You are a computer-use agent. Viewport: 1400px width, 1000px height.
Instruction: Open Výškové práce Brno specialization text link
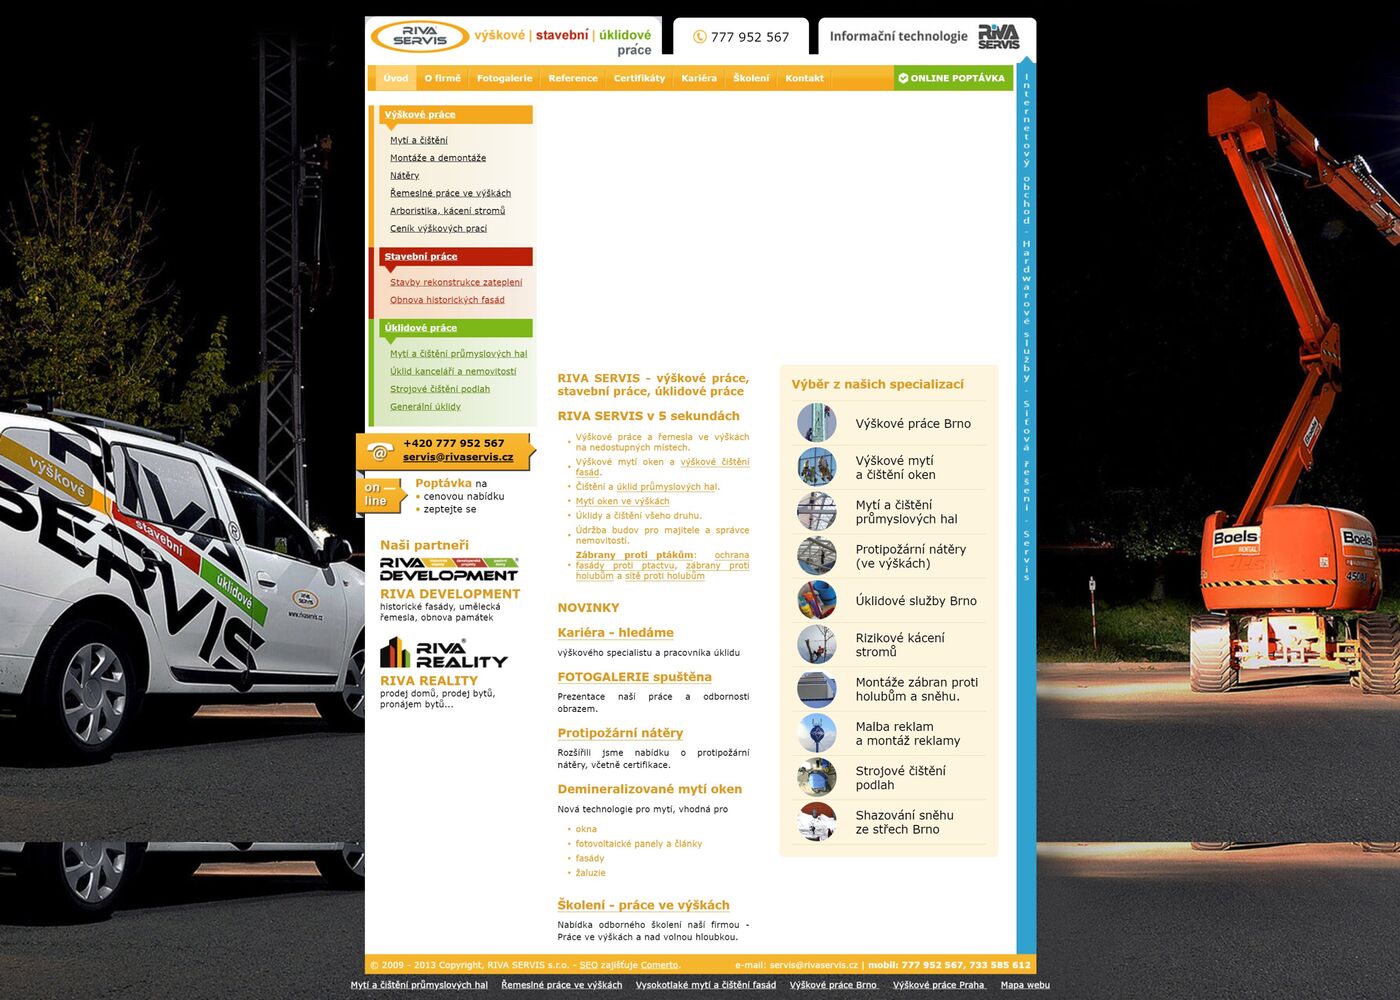point(913,424)
